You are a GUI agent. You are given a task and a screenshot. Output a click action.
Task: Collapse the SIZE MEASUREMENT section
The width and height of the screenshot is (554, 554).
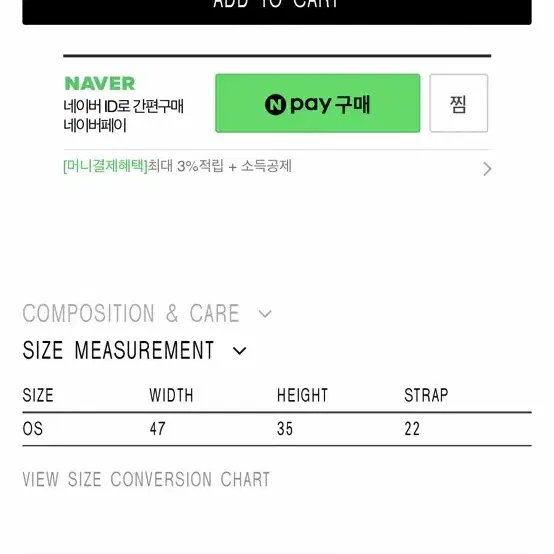coord(118,350)
